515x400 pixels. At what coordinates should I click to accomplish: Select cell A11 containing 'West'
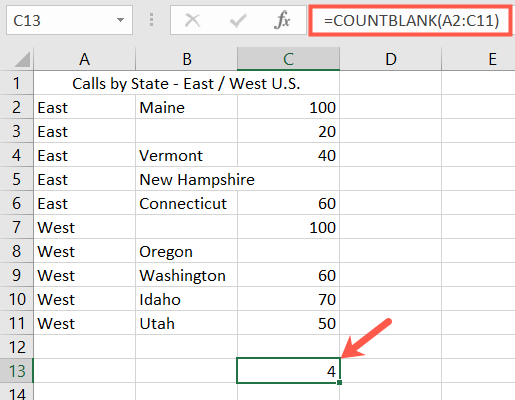(x=85, y=323)
